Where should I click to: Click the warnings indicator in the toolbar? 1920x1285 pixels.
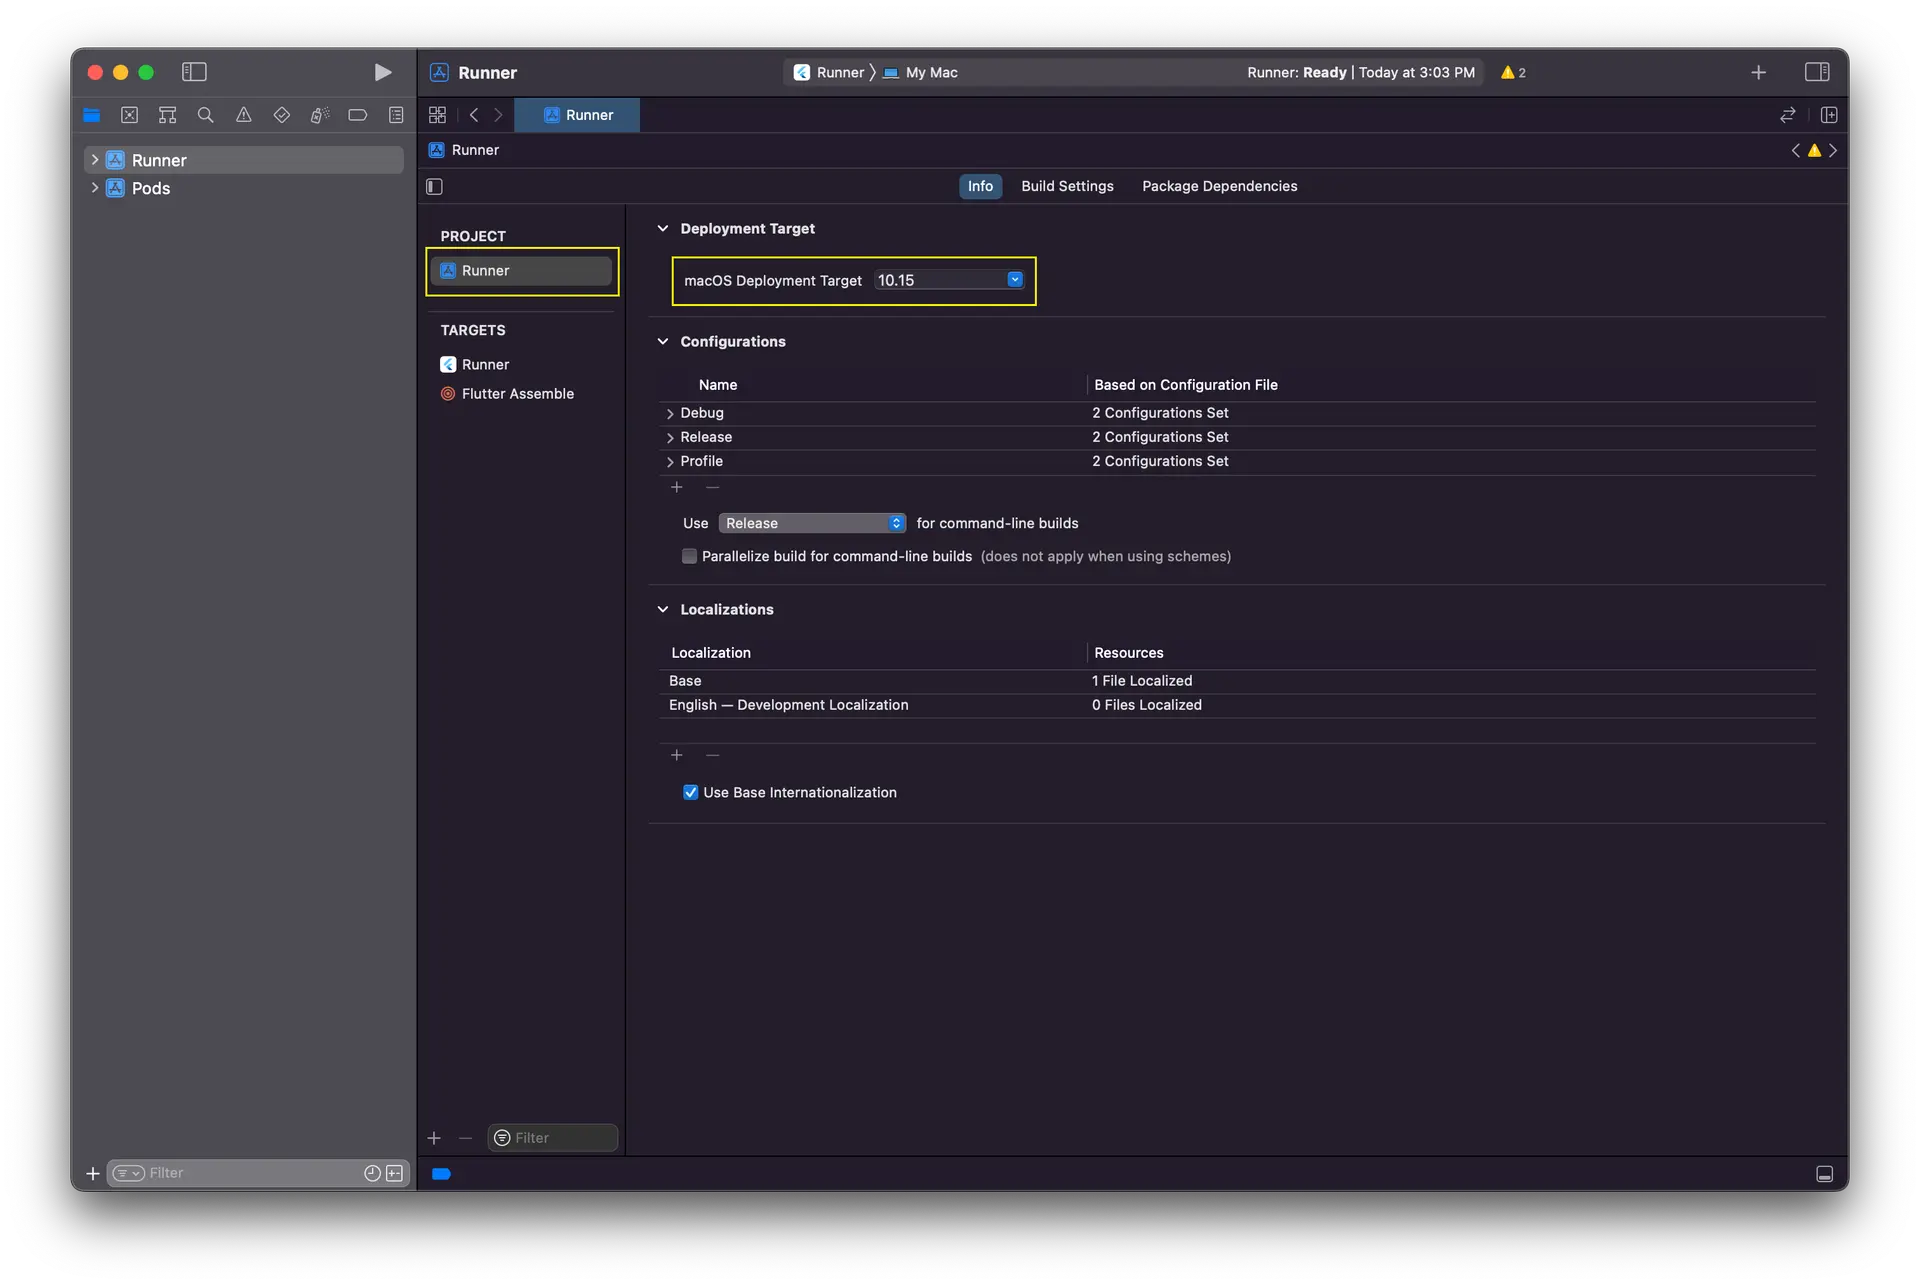(x=1512, y=72)
